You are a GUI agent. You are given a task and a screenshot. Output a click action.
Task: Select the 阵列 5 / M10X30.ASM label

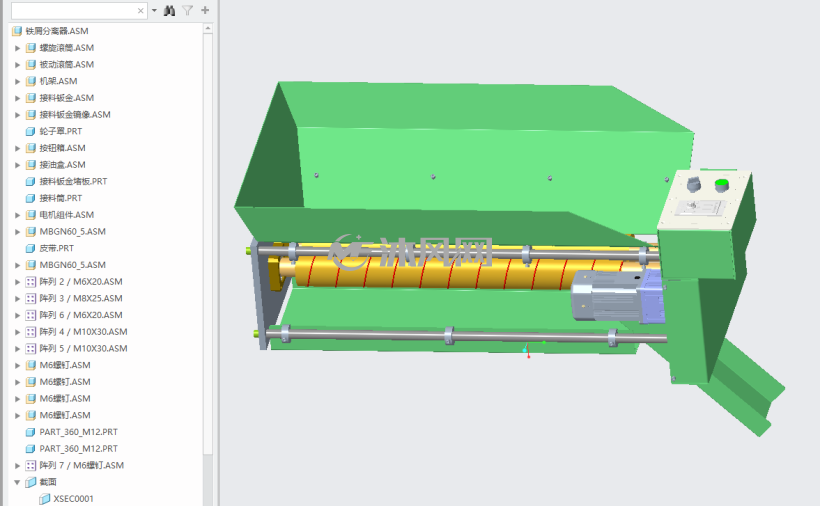coord(83,348)
